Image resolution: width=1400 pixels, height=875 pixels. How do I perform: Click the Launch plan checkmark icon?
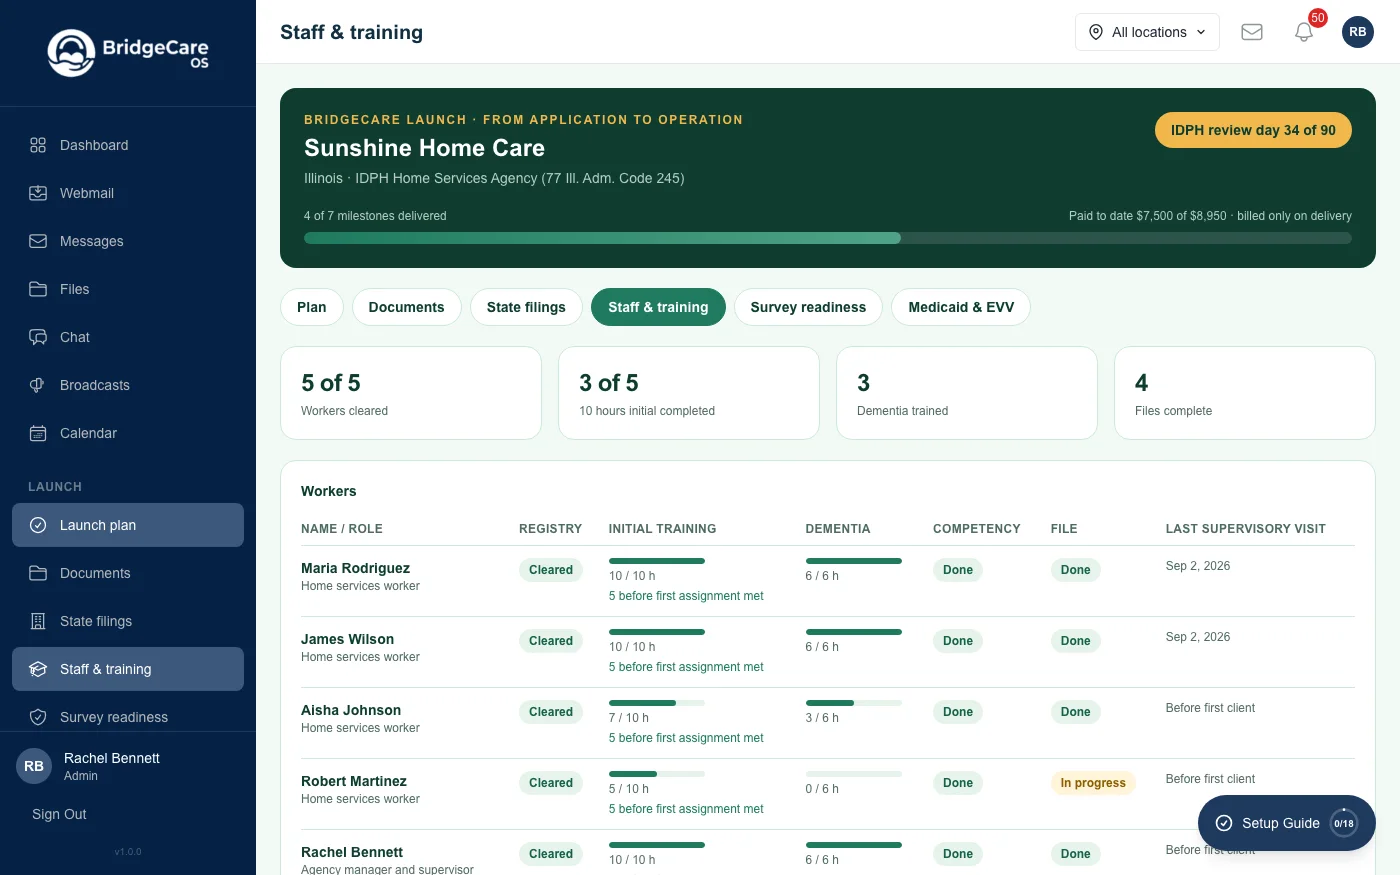38,525
